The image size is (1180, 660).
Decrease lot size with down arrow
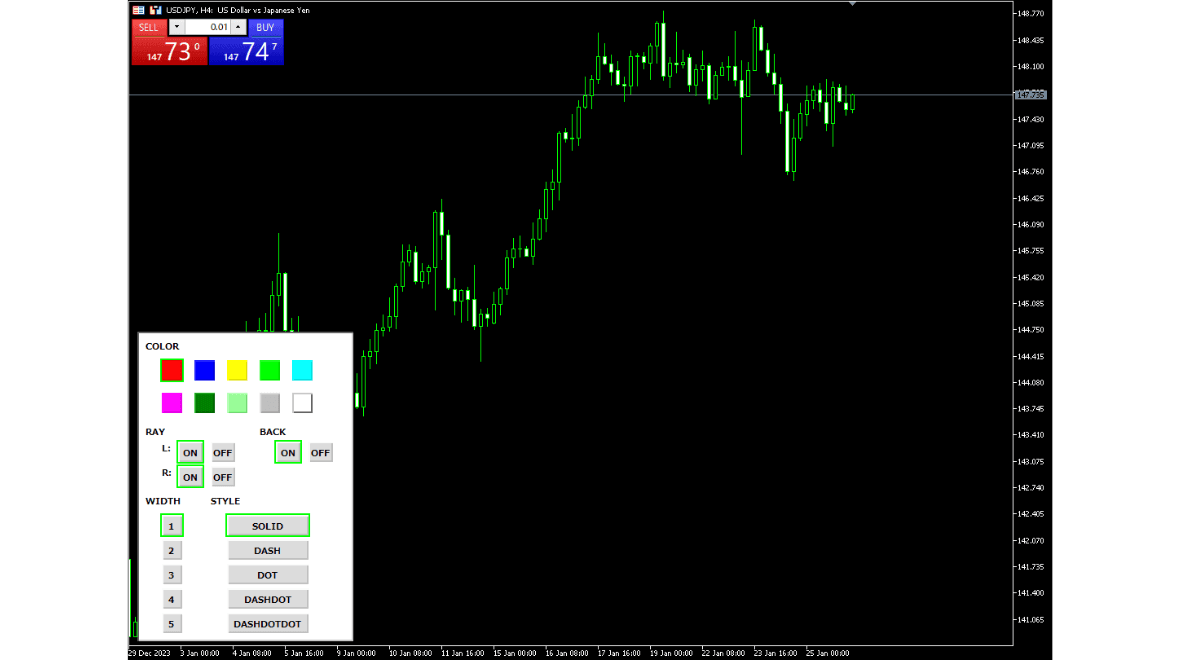(x=177, y=27)
